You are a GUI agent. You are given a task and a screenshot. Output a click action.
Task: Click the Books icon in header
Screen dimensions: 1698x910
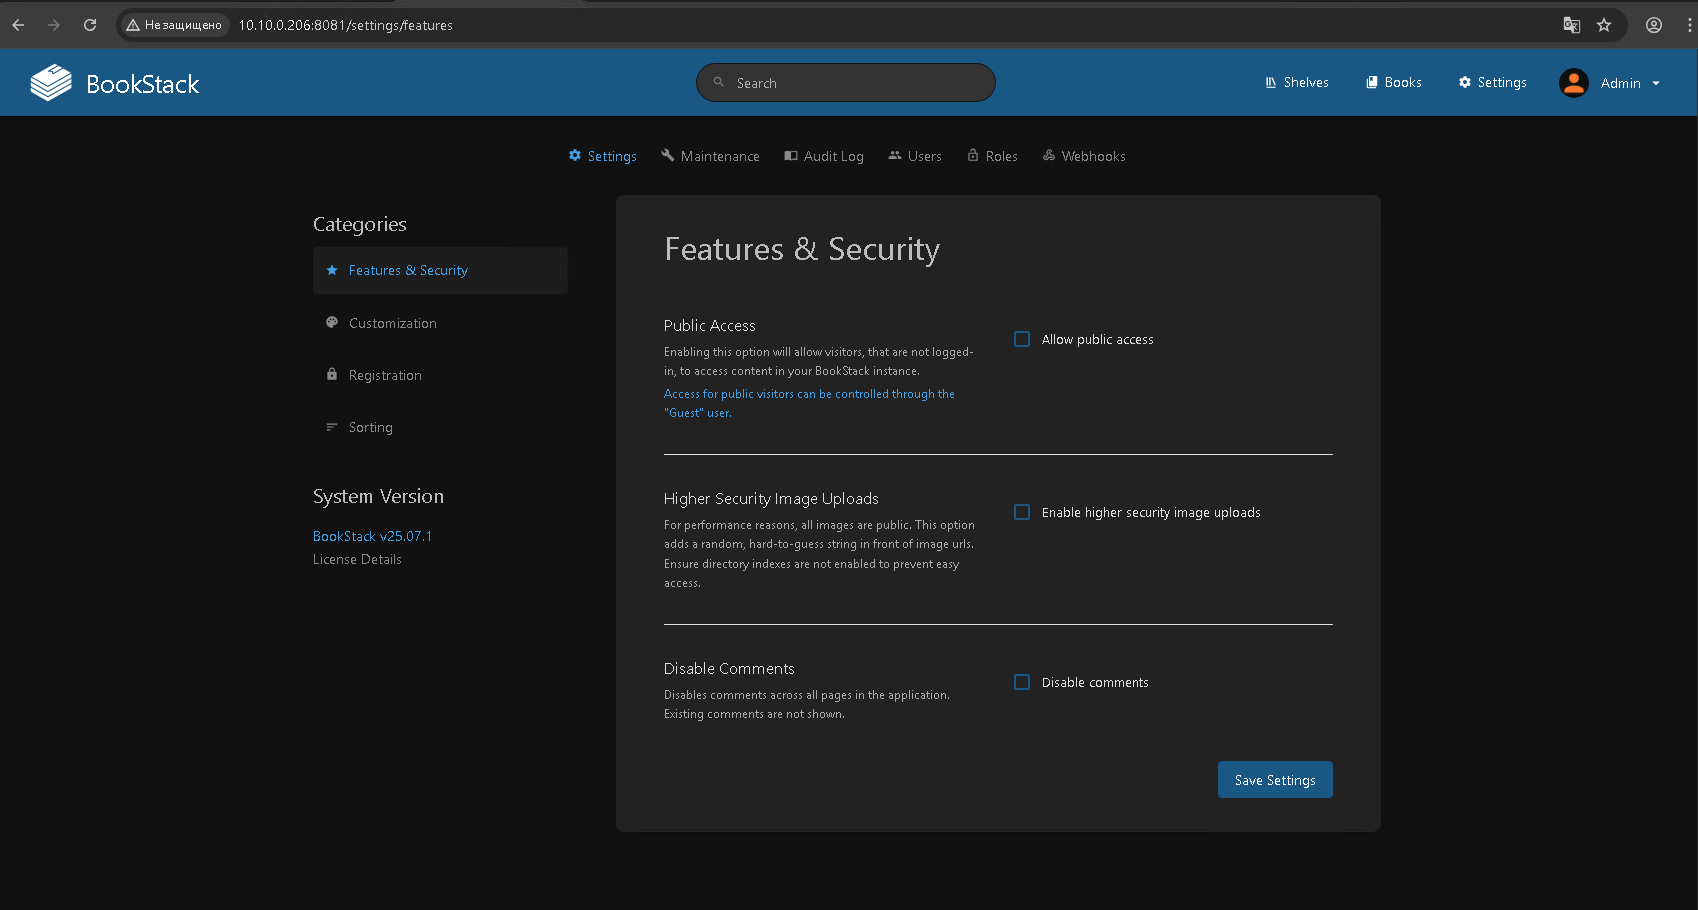pyautogui.click(x=1372, y=82)
